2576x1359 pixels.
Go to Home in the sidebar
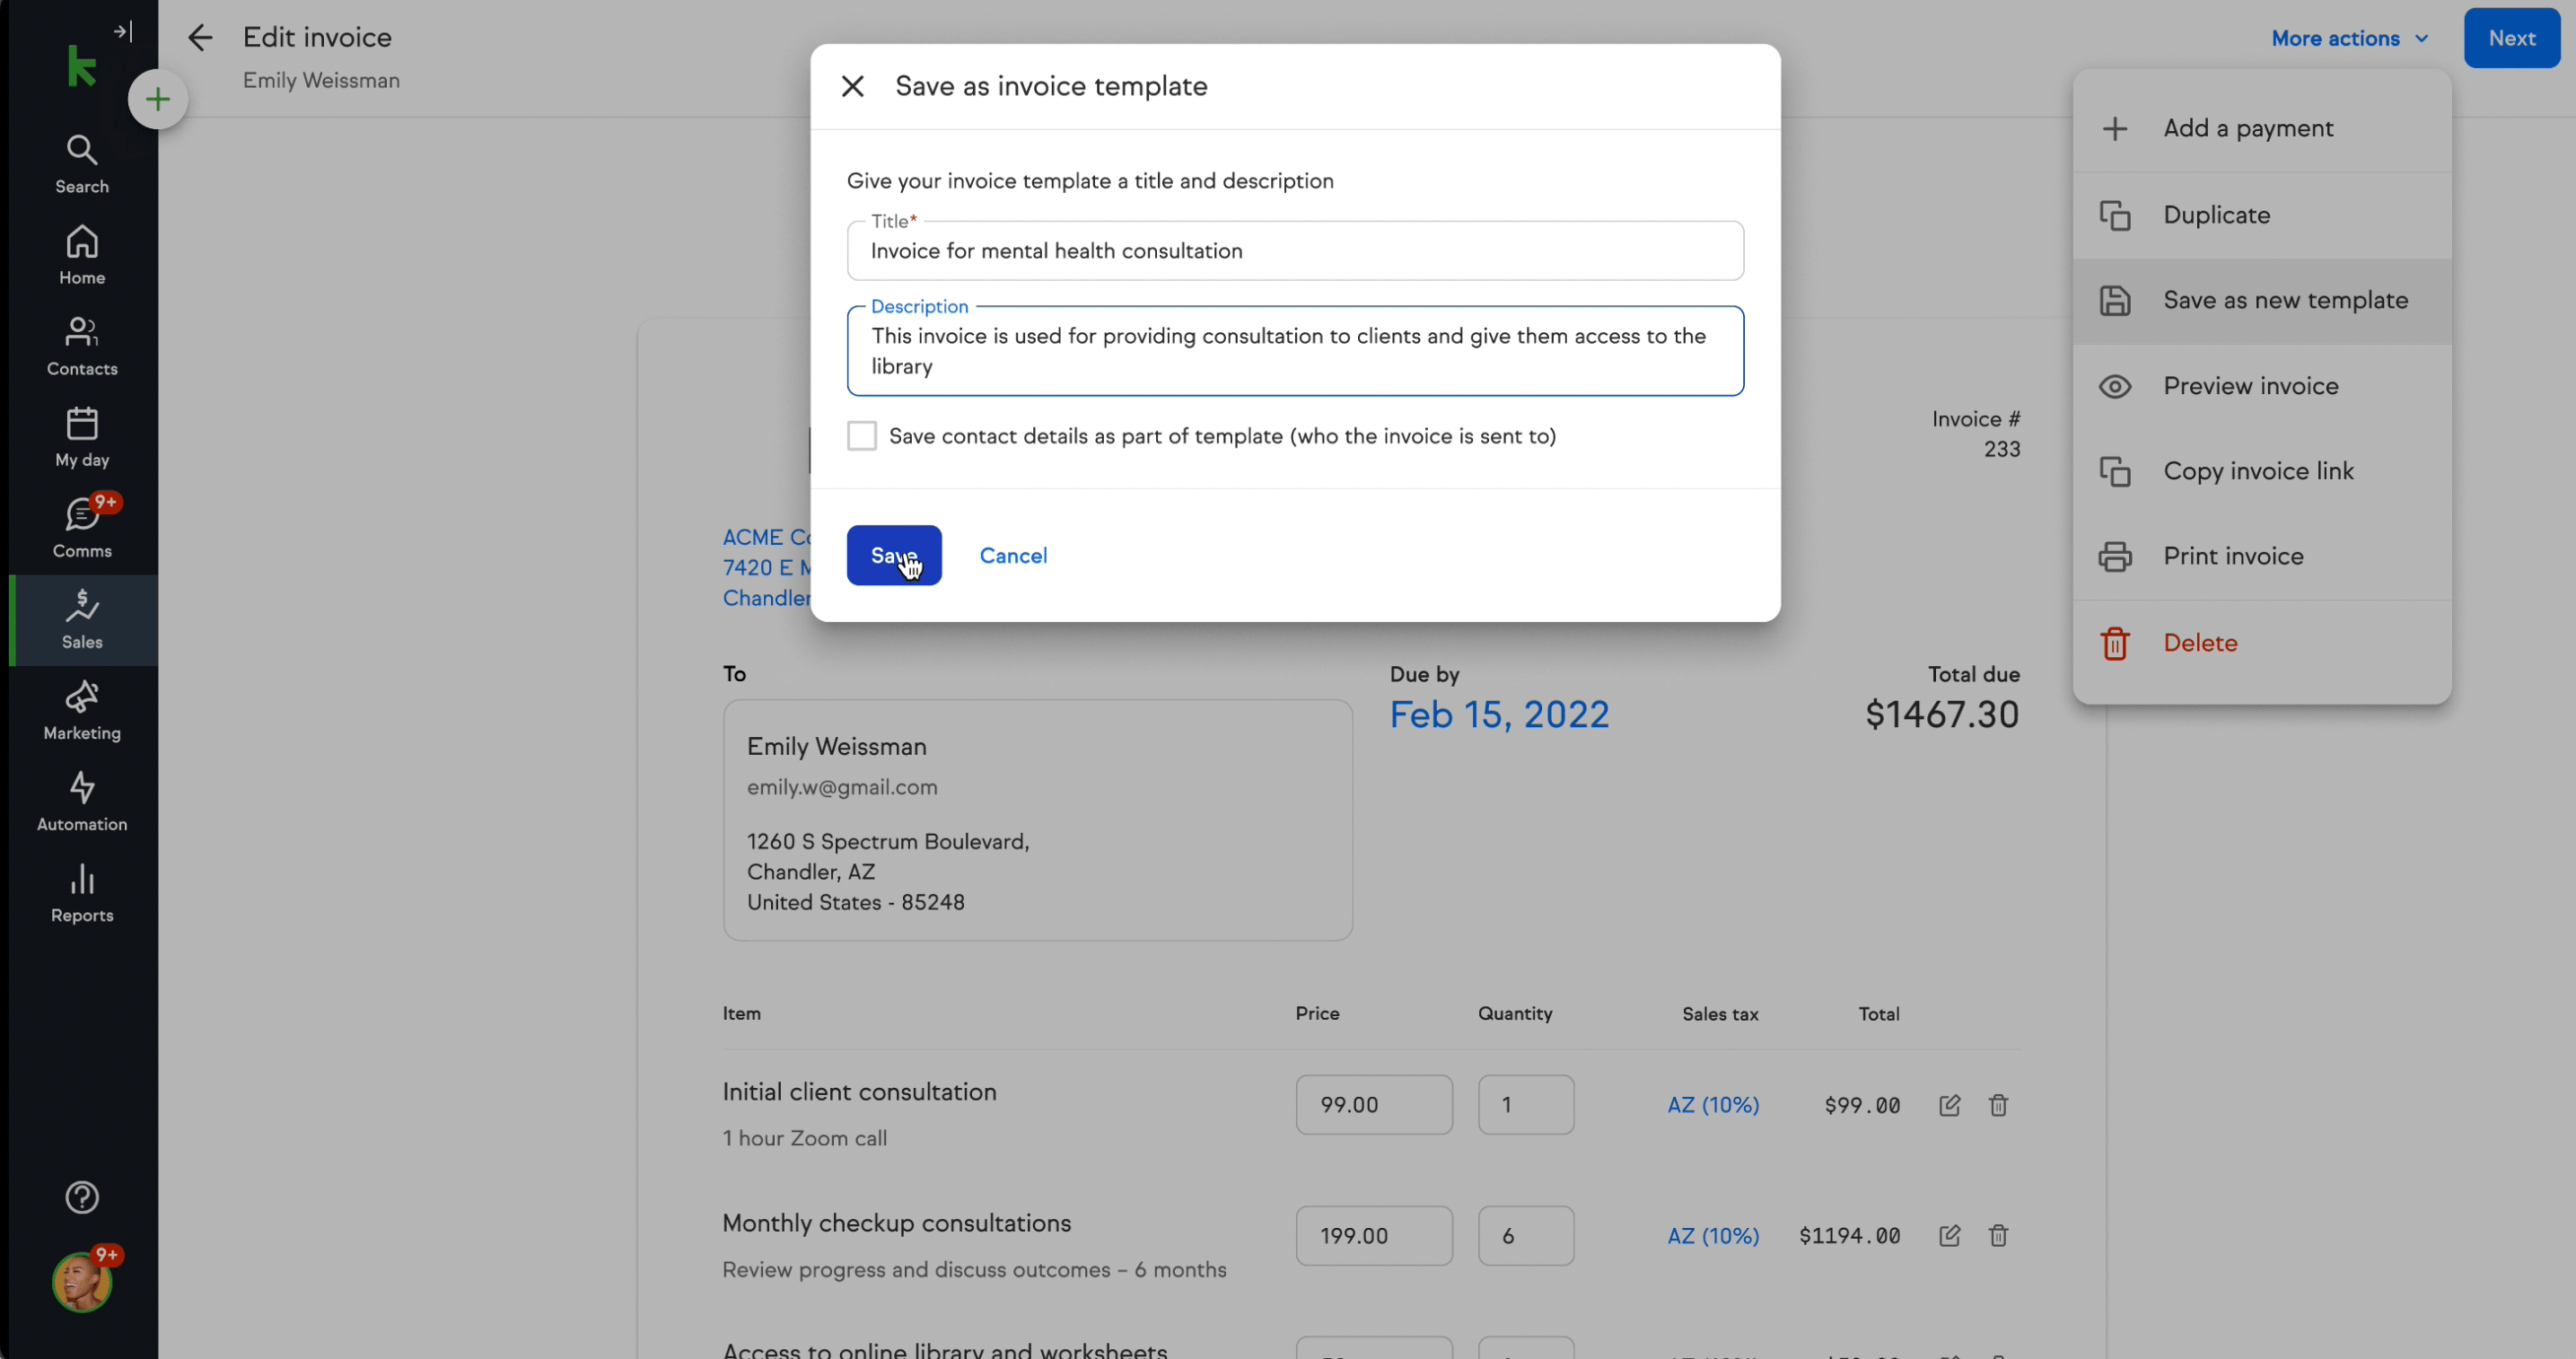[x=82, y=255]
